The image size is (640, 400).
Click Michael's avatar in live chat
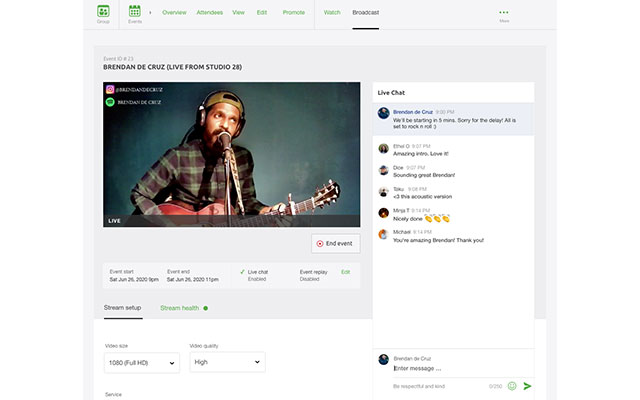pyautogui.click(x=383, y=234)
